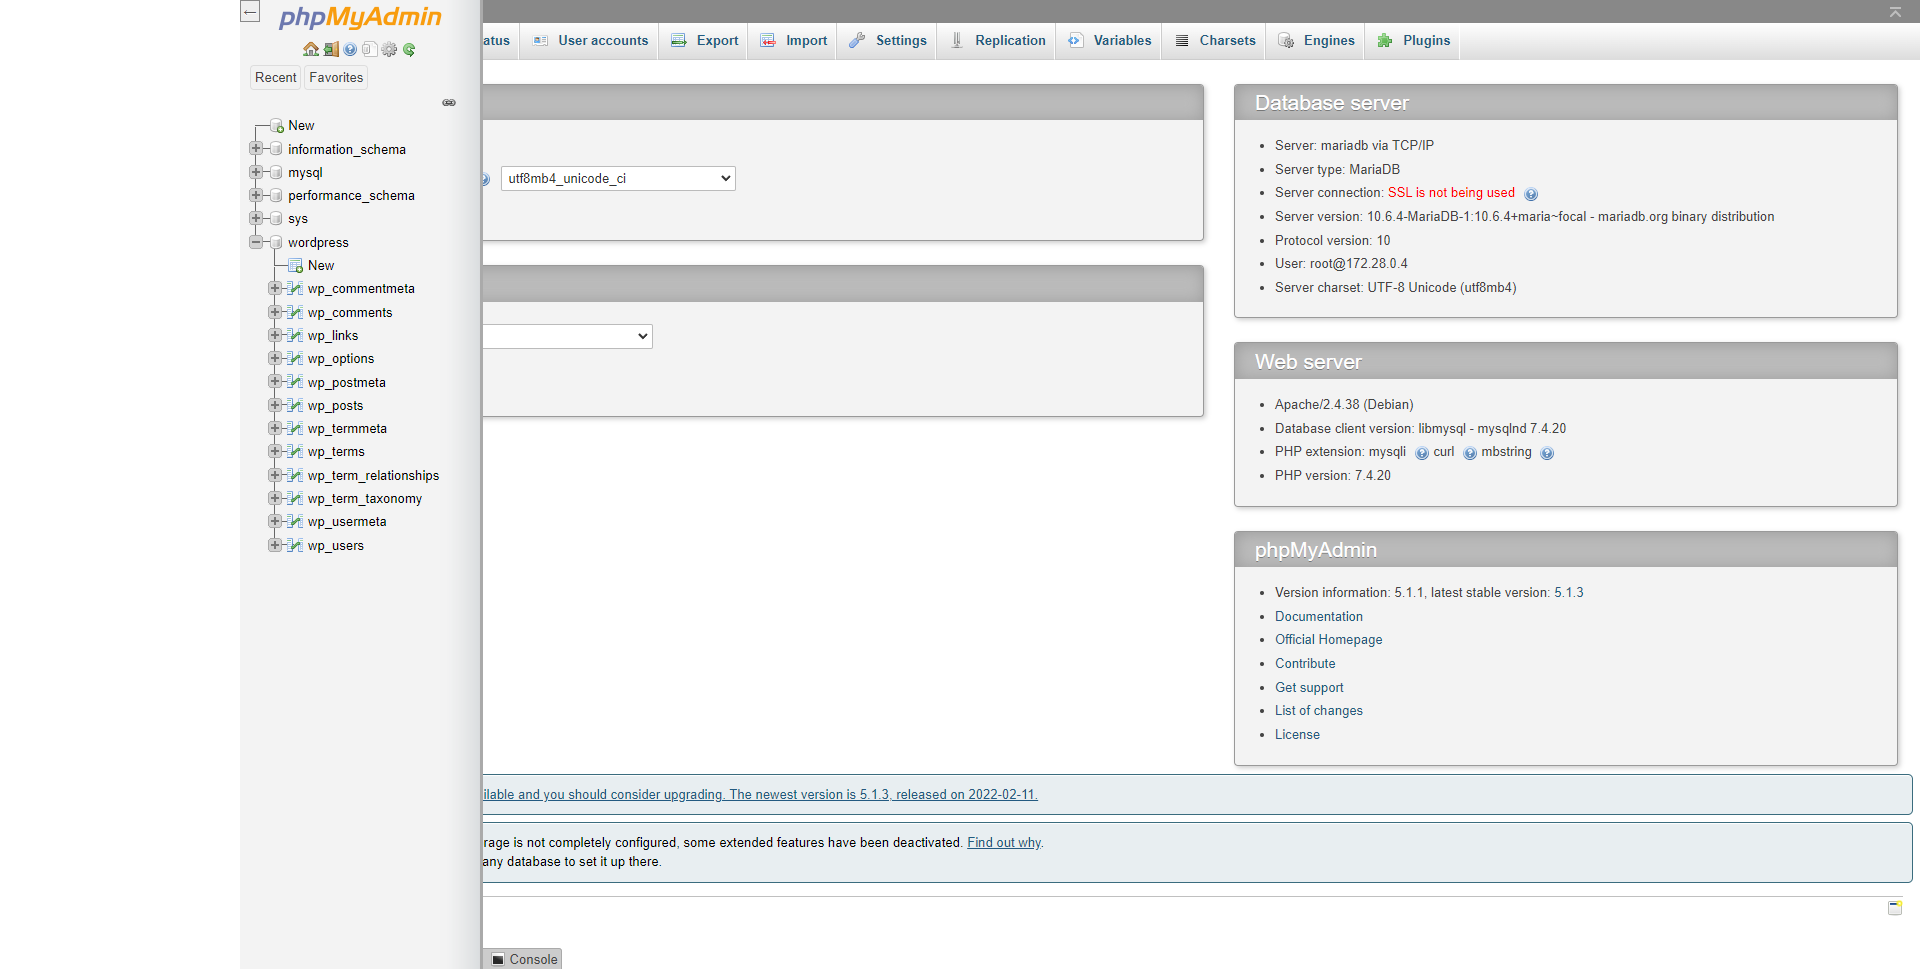The image size is (1920, 969).
Task: Expand the performance_schema database node
Action: click(x=256, y=194)
